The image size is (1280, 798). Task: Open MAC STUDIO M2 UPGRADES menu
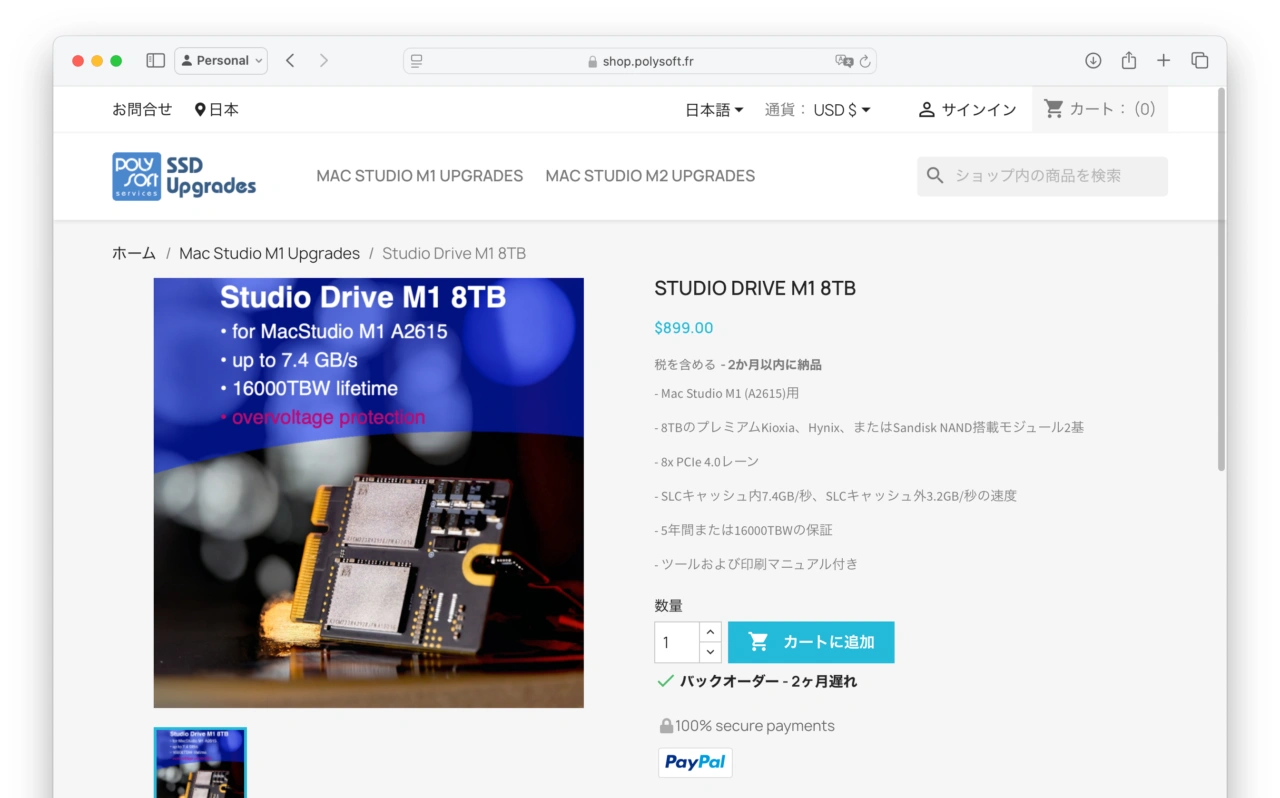650,176
